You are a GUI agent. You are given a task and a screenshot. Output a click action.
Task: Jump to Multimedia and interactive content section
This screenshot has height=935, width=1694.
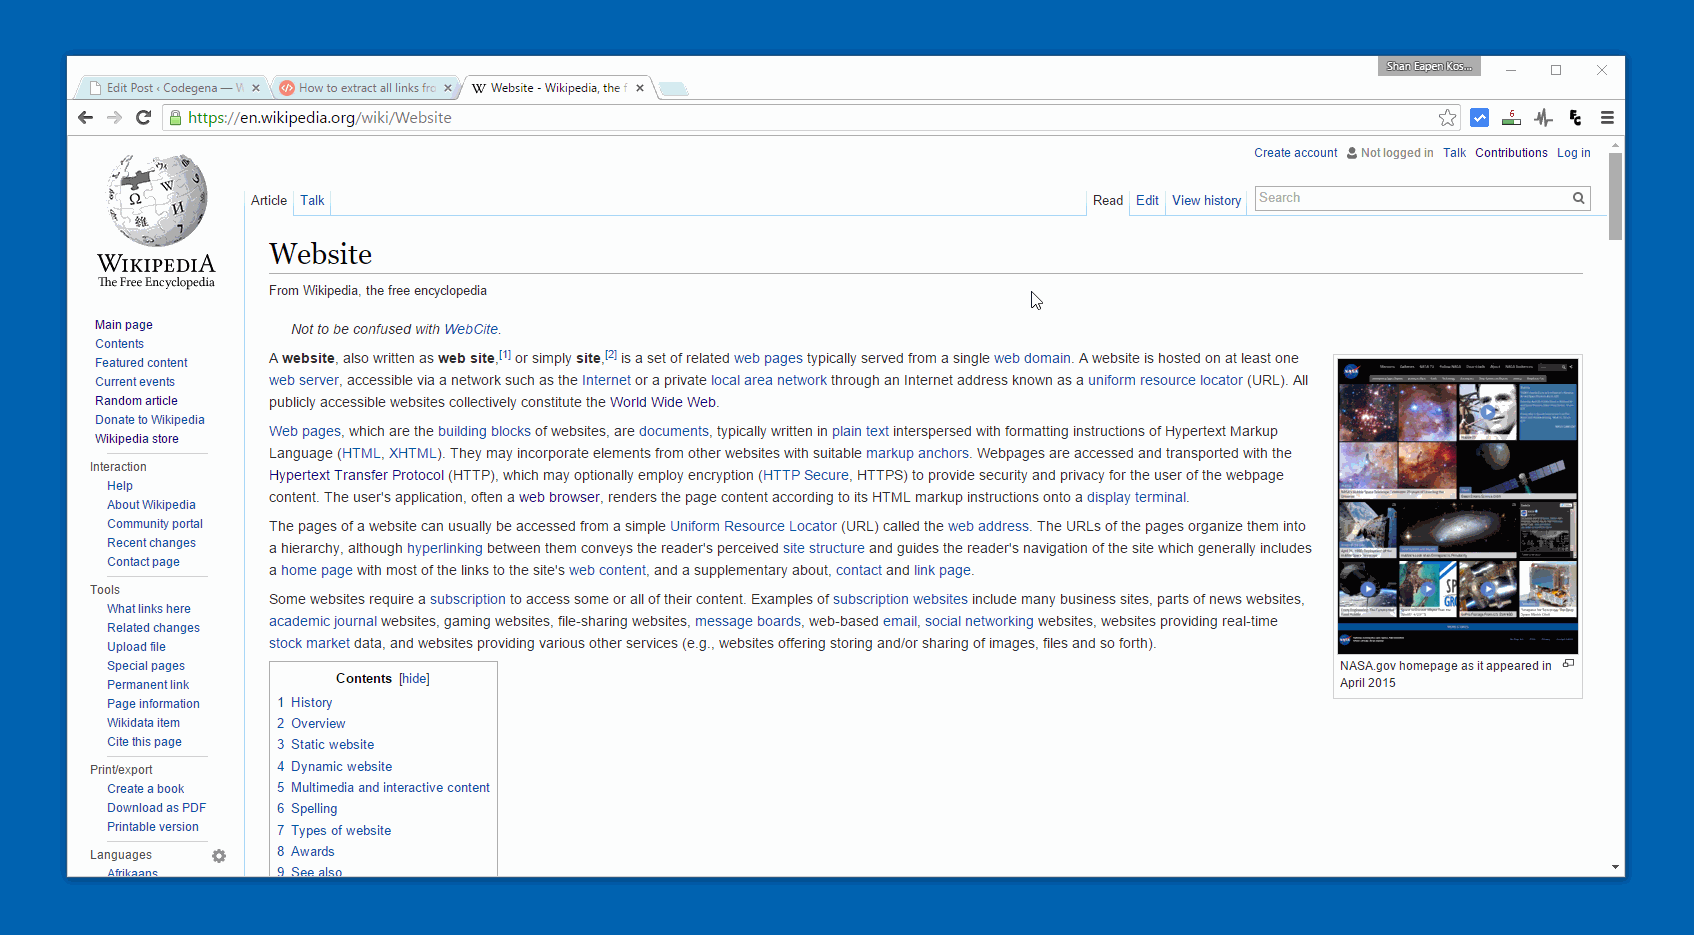391,788
